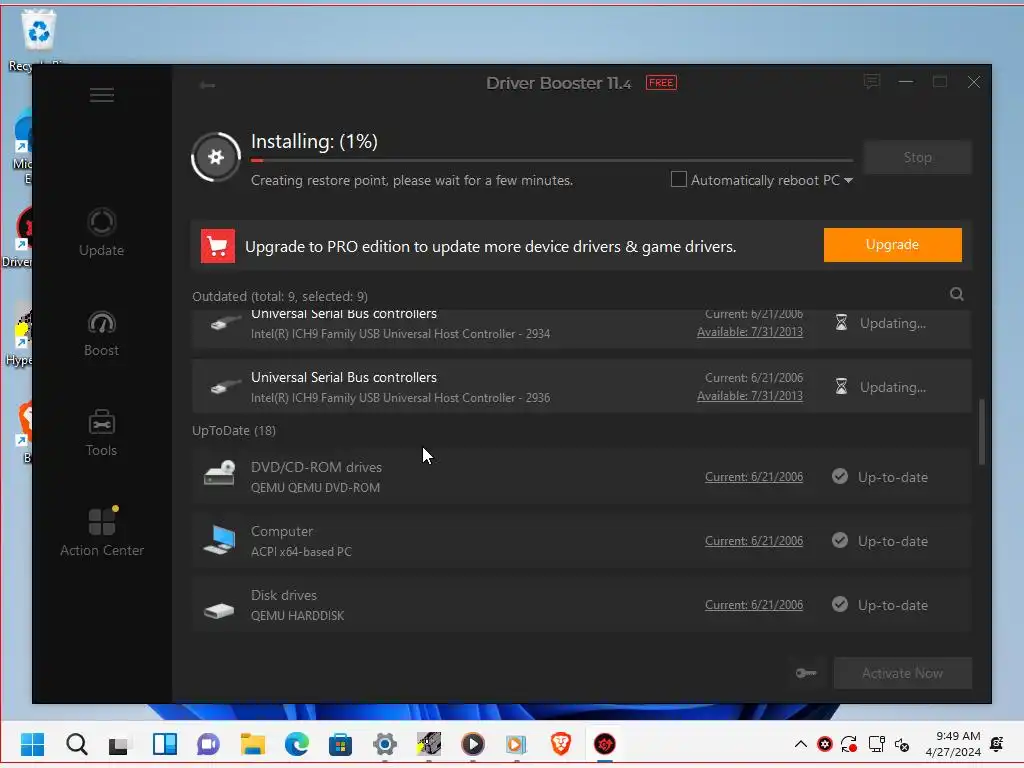The width and height of the screenshot is (1024, 768).
Task: Open Available 7/31/2013 link for Controller 2936
Action: click(750, 396)
